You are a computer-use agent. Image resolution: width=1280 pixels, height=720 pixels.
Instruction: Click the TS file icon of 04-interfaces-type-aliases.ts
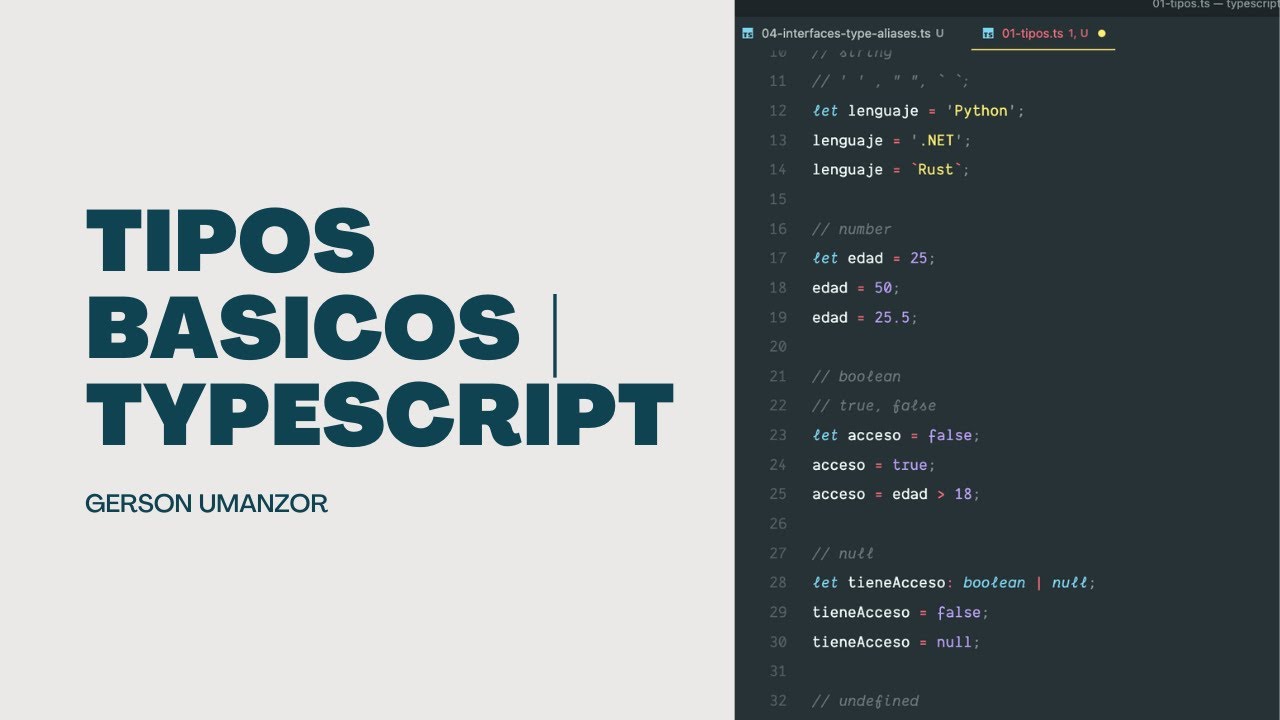(748, 33)
